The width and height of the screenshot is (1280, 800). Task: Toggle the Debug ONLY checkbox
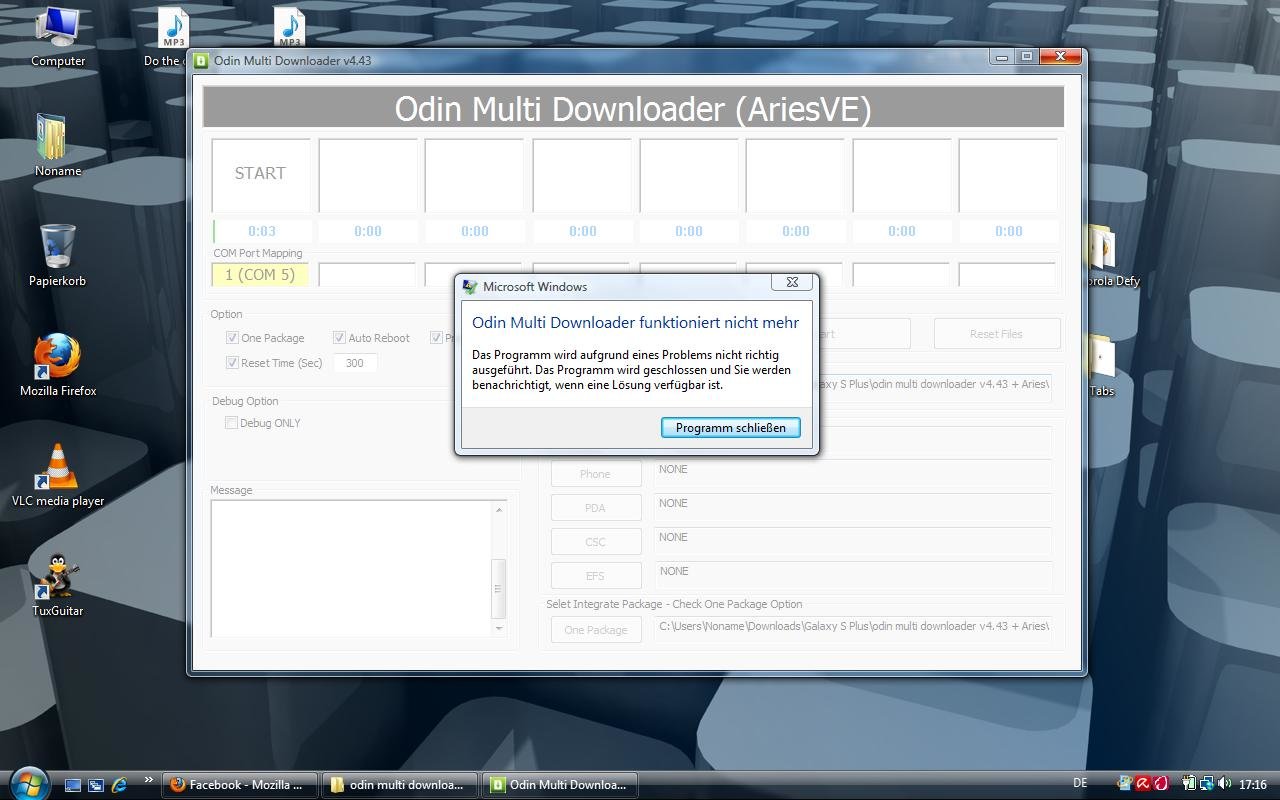tap(232, 423)
